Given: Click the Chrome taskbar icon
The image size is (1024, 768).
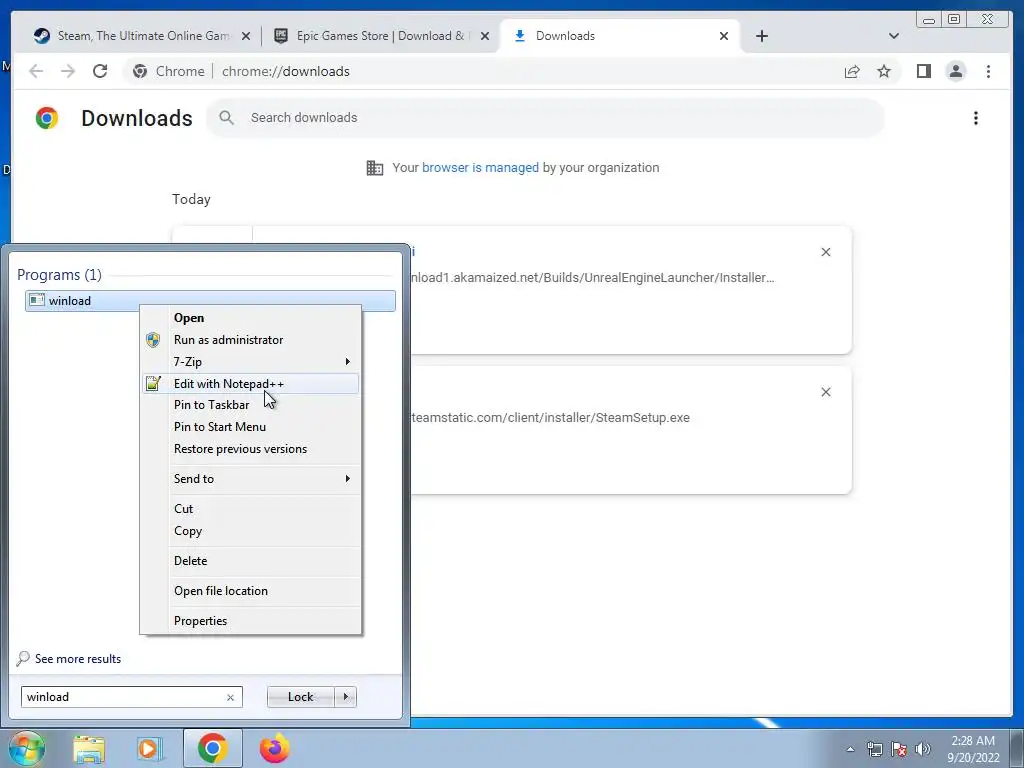Looking at the screenshot, I should click(212, 748).
